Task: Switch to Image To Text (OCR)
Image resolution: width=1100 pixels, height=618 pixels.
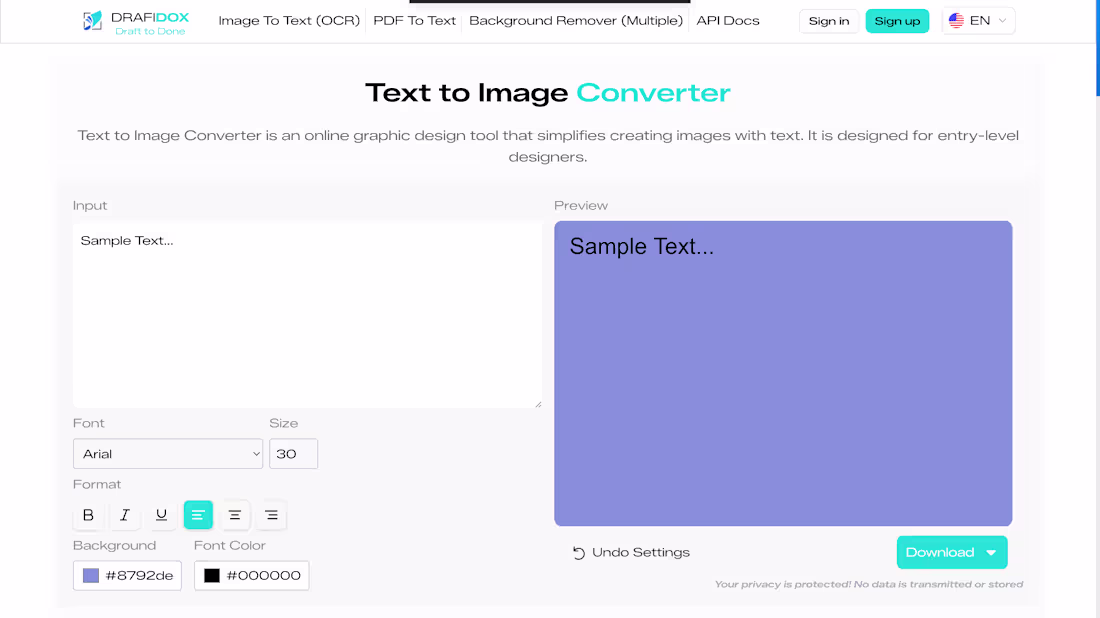Action: click(x=289, y=20)
